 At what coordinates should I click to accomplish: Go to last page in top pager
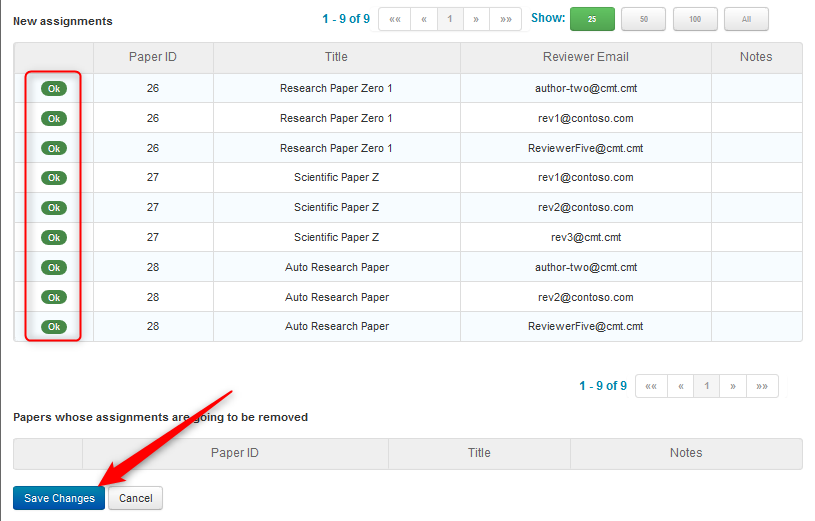(x=506, y=19)
